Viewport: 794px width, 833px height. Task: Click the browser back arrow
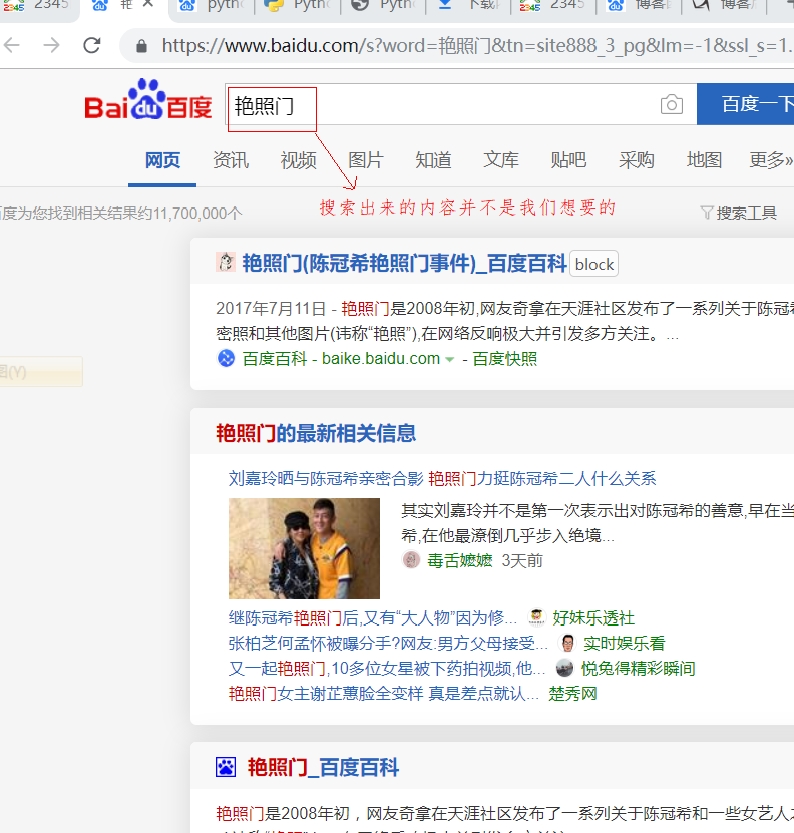pos(12,45)
